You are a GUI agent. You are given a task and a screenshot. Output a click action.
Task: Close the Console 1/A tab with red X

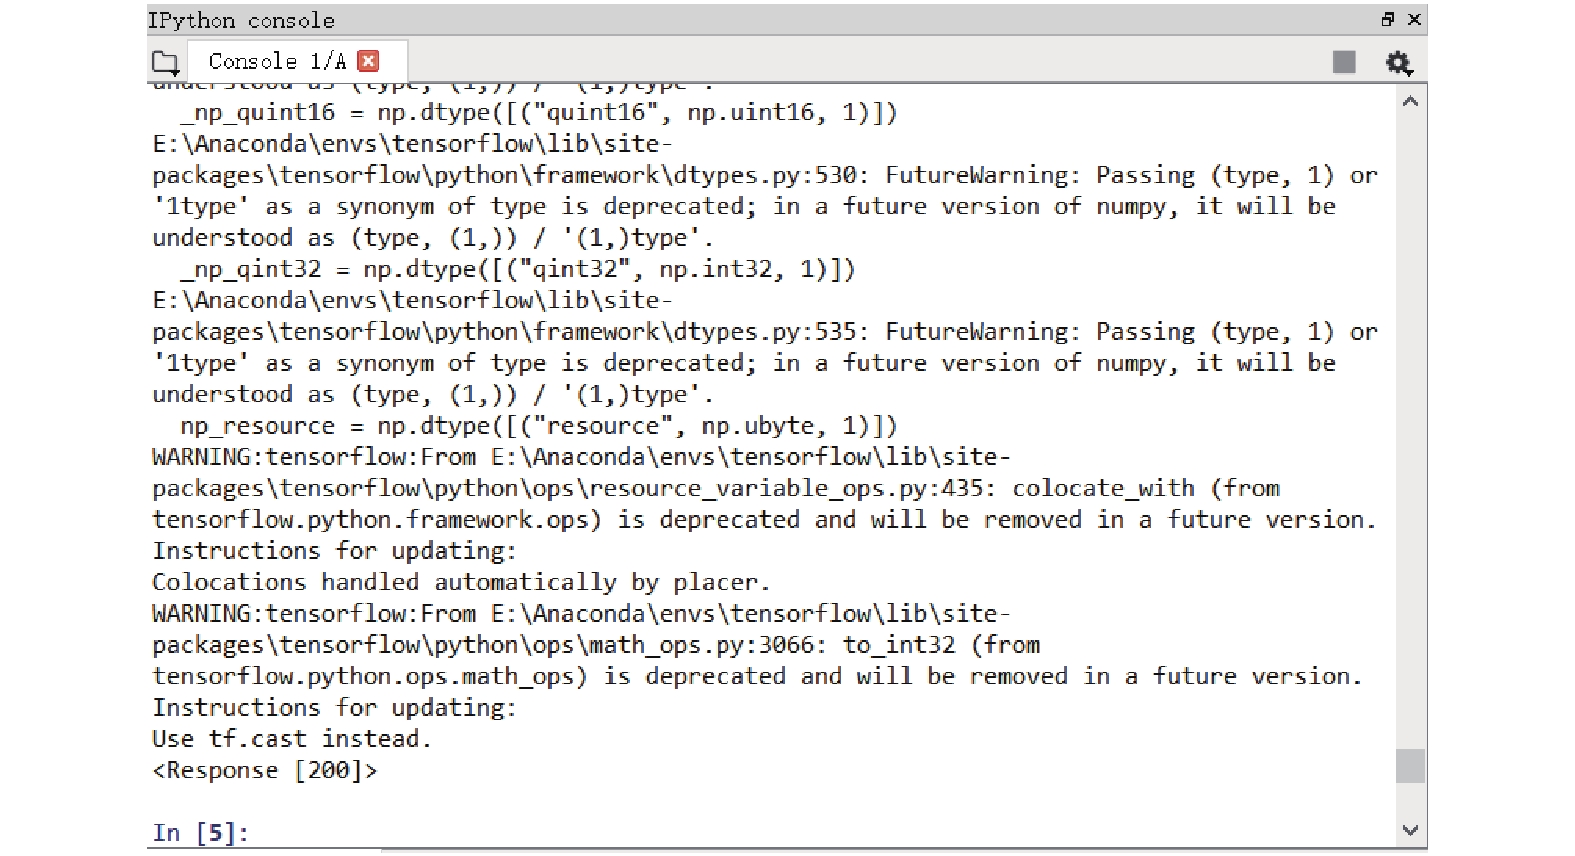point(369,61)
